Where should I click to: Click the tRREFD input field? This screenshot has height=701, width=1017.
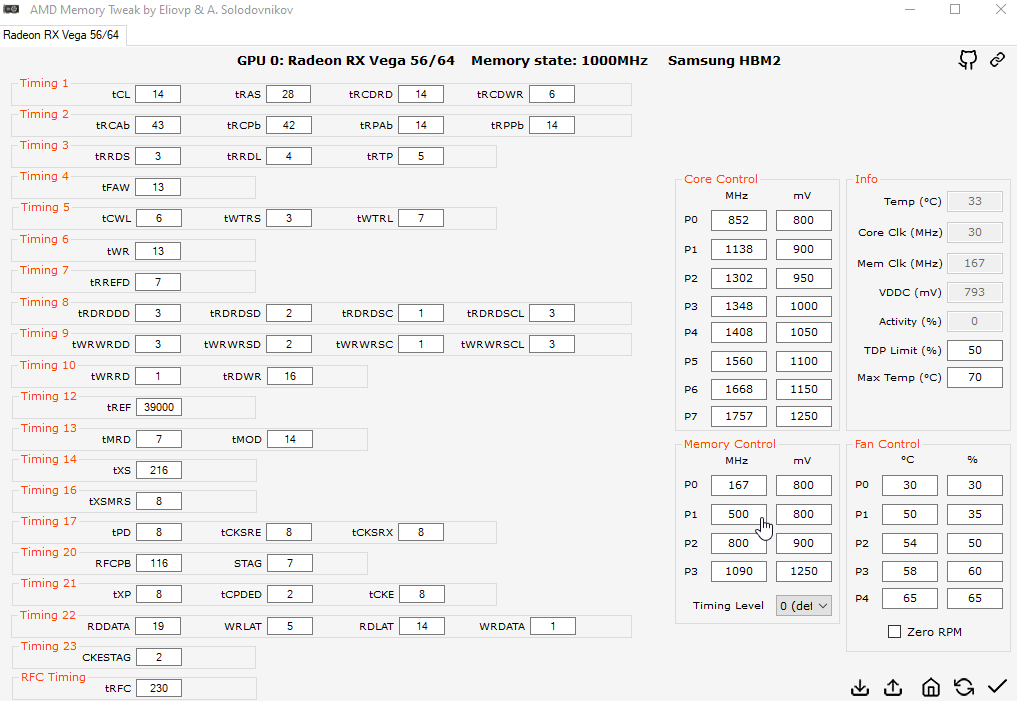[x=158, y=282]
